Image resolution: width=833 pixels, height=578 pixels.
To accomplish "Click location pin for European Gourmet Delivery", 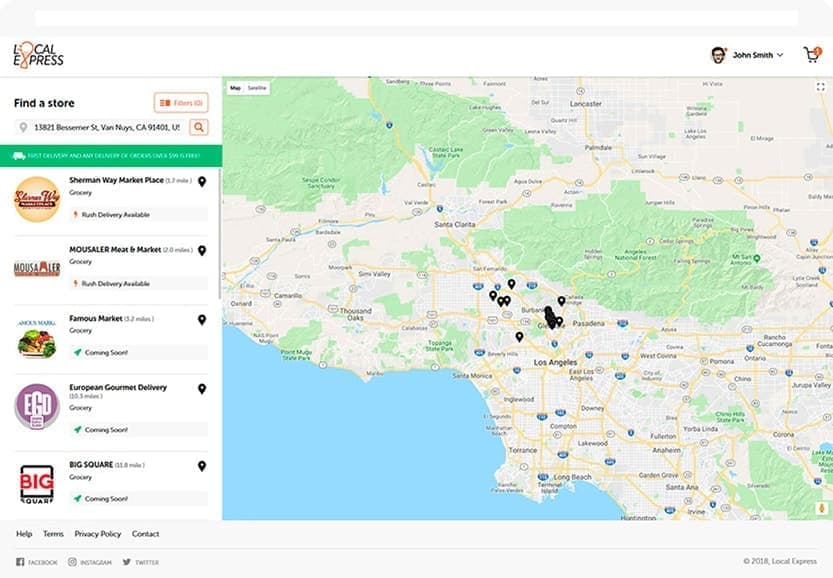I will tap(202, 389).
